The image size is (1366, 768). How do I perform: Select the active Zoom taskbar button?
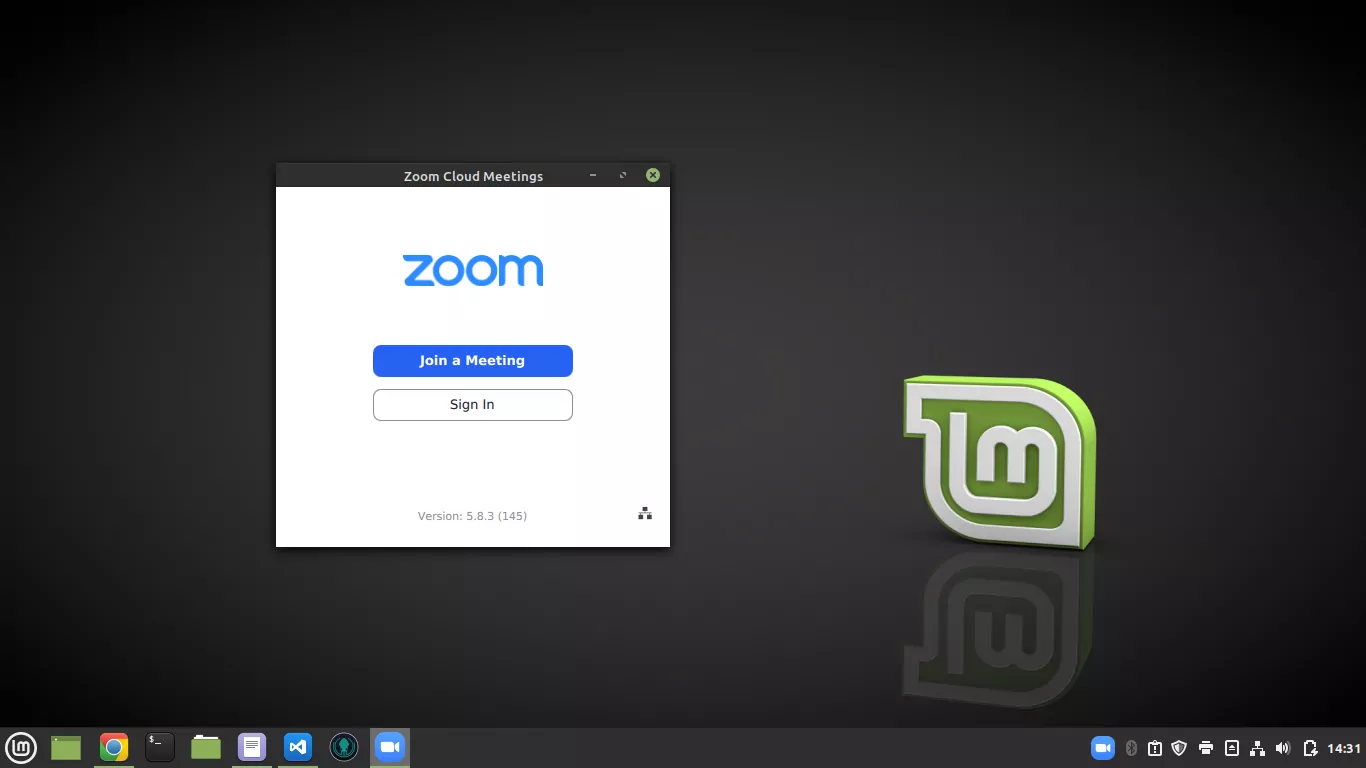click(x=390, y=747)
